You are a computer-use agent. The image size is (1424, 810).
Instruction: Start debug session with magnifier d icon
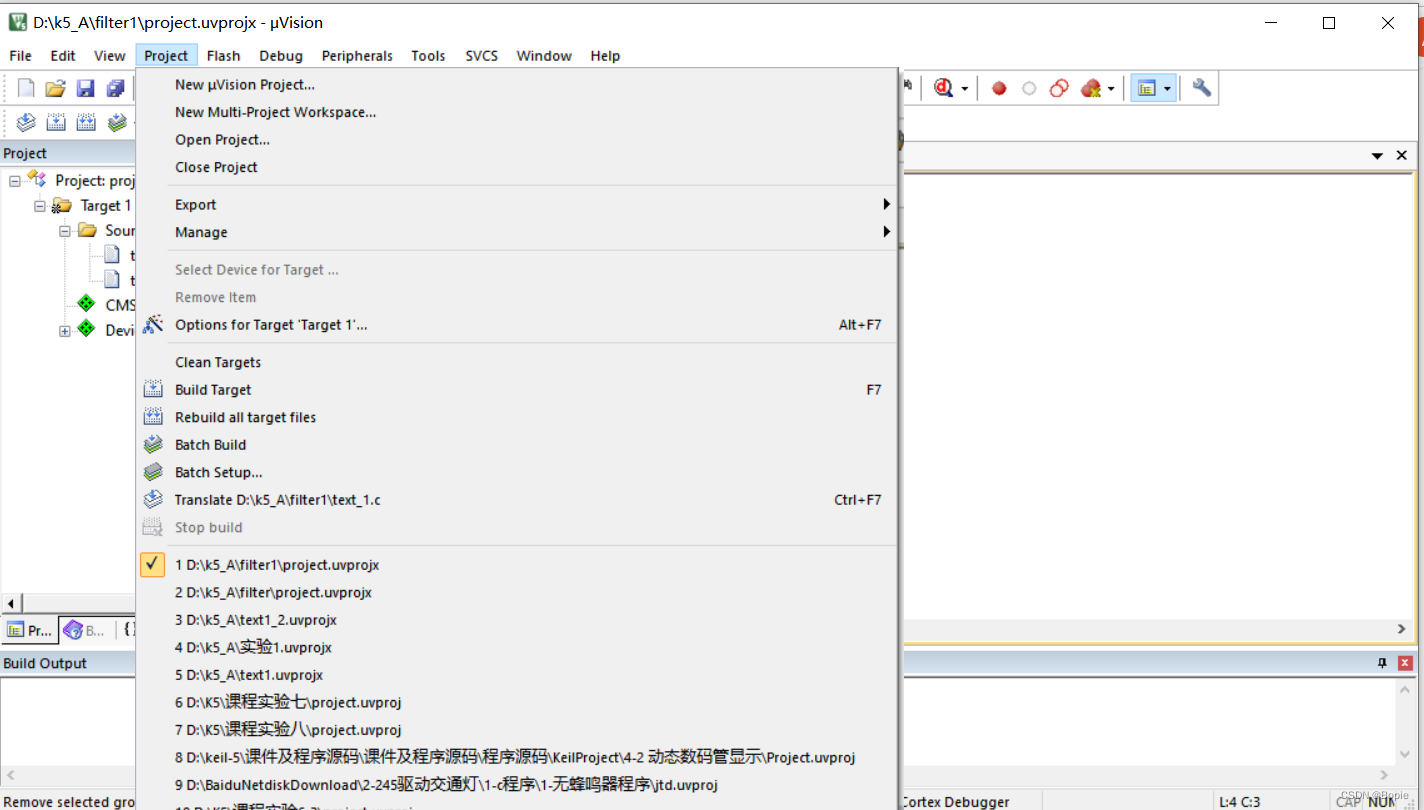click(943, 88)
